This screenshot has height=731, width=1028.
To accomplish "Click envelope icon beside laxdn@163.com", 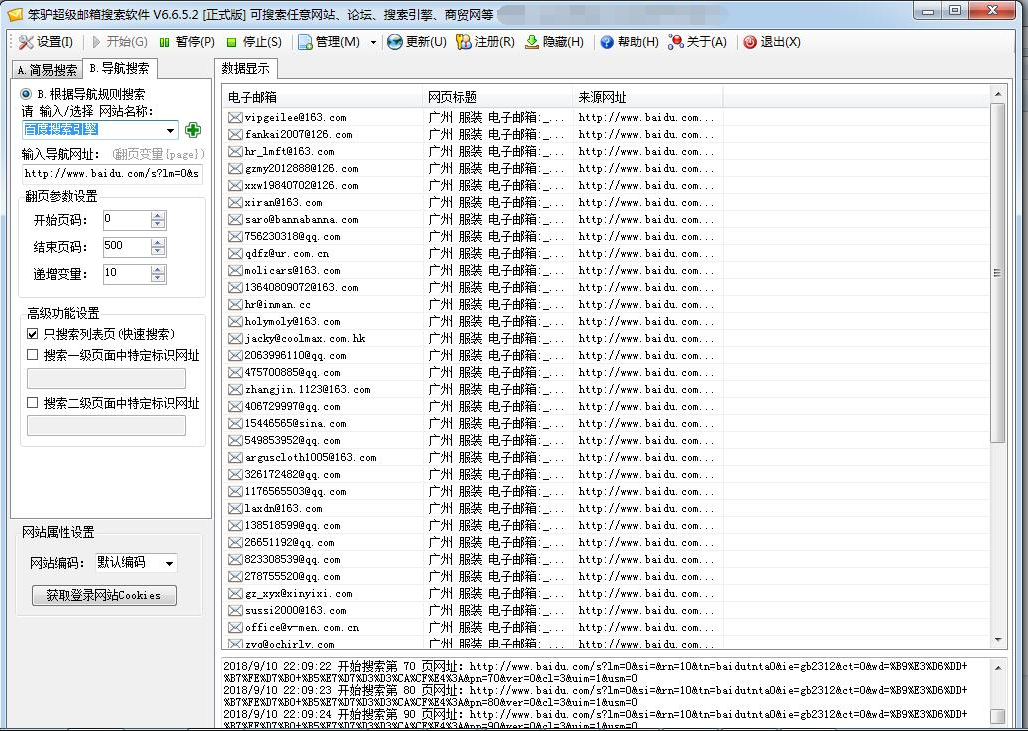I will point(235,508).
